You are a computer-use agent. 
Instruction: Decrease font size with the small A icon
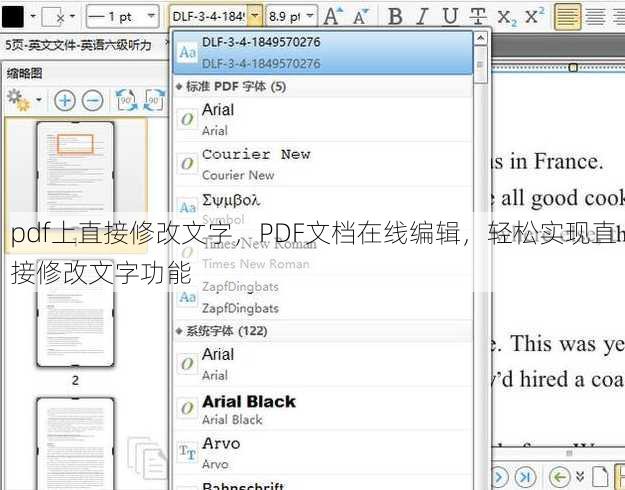coord(362,17)
